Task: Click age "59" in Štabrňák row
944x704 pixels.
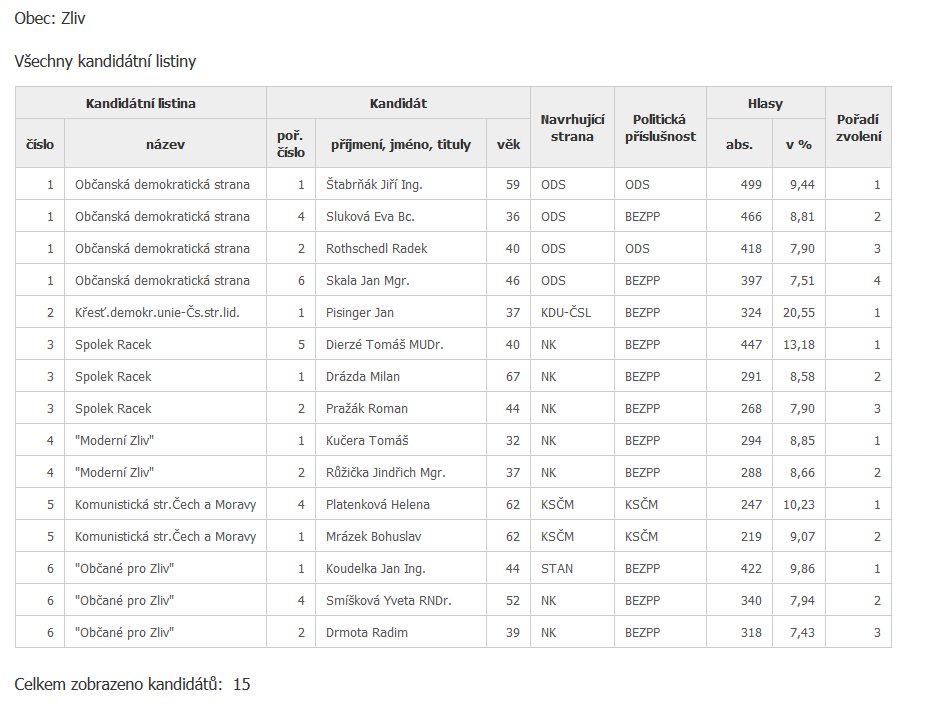Action: [x=512, y=184]
